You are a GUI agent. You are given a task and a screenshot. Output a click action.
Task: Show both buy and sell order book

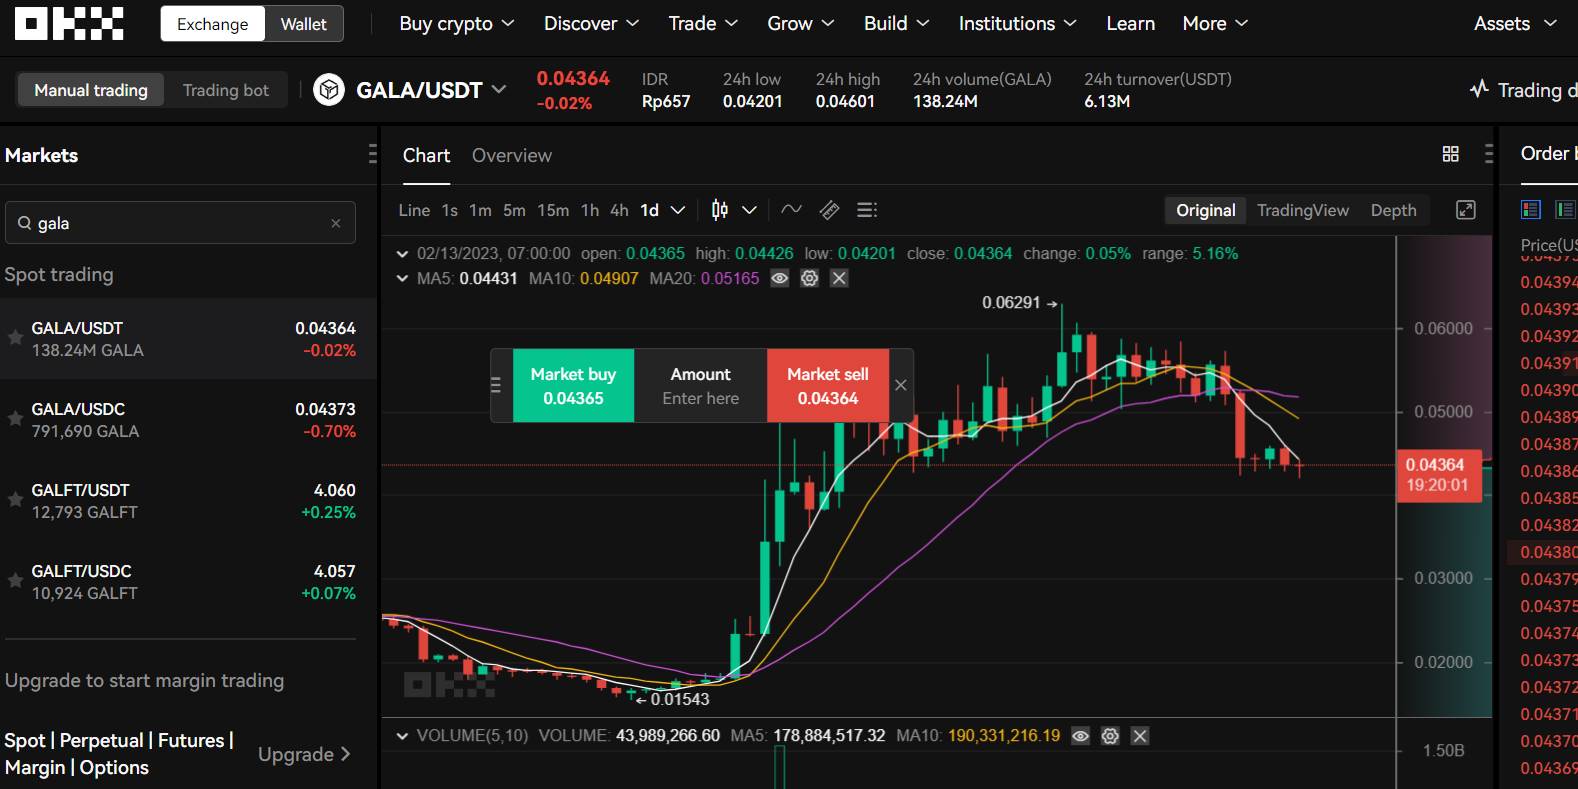tap(1530, 209)
